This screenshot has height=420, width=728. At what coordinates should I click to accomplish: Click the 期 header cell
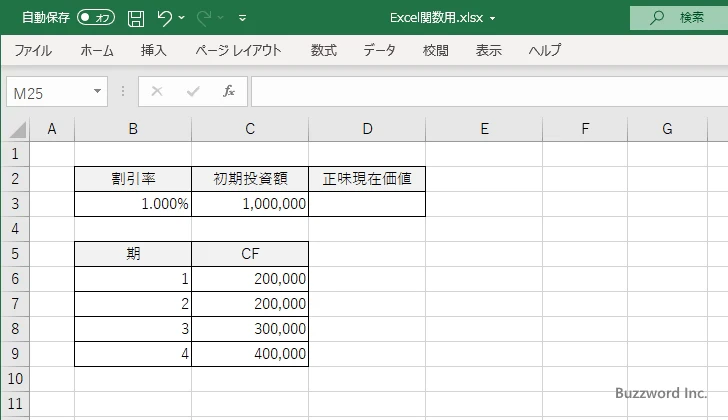click(x=133, y=254)
